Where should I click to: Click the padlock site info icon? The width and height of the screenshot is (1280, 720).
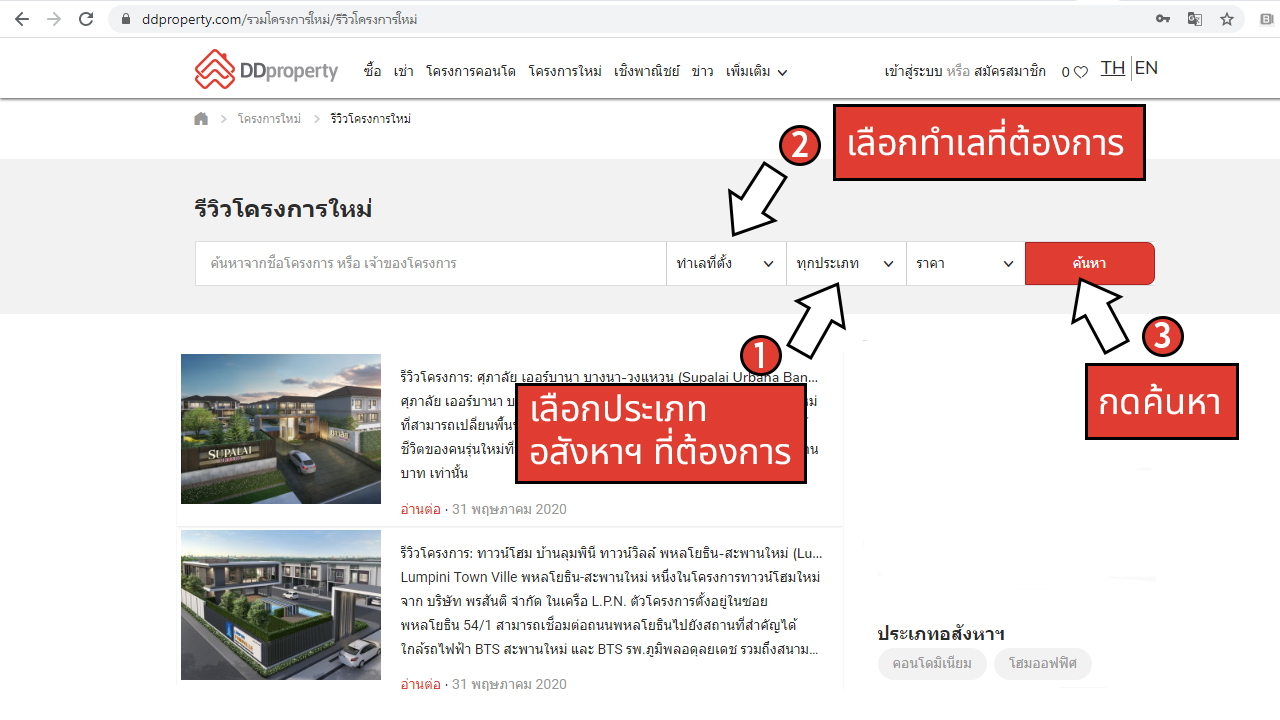click(125, 19)
